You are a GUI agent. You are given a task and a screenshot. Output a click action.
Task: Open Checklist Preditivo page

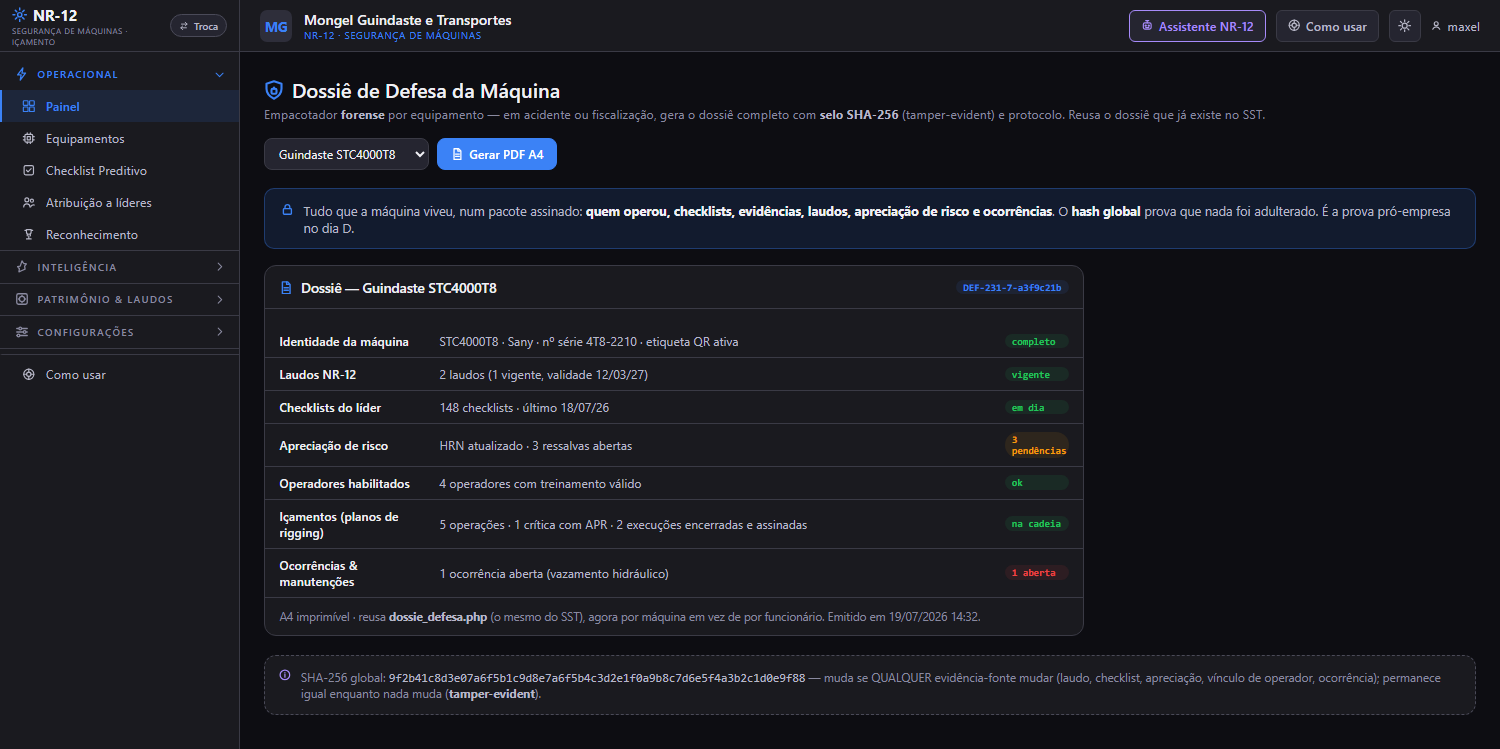click(120, 170)
